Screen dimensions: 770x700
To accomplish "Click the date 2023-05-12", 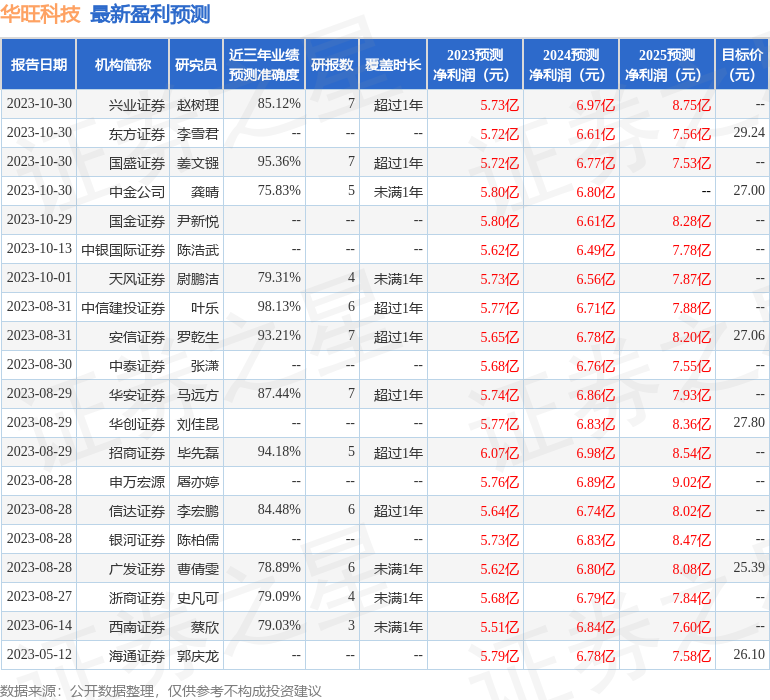I will coord(39,654).
